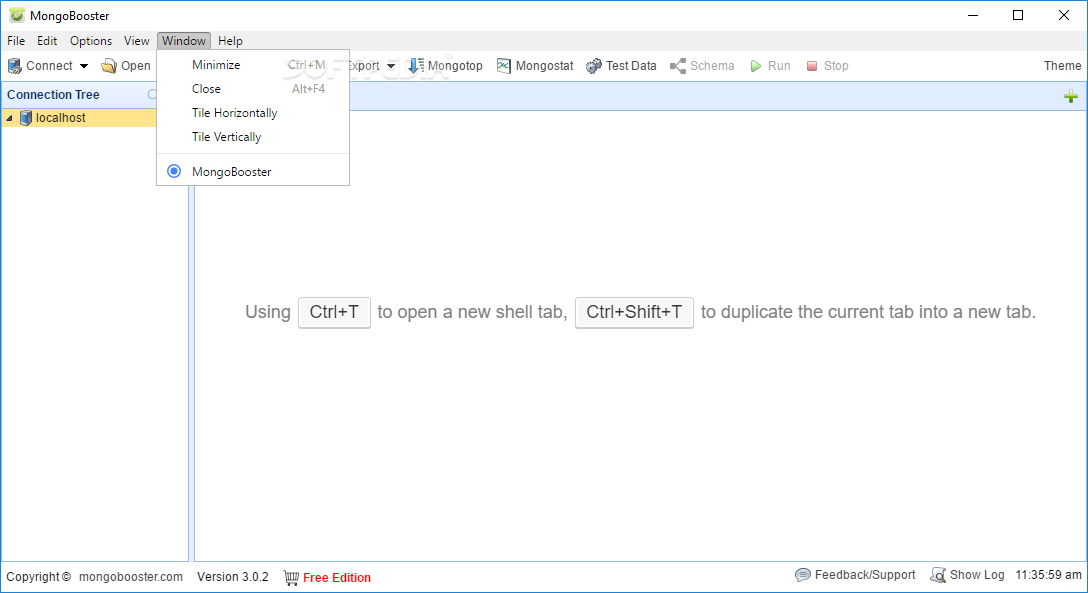This screenshot has width=1088, height=593.
Task: Click the Connection Tree header
Action: [x=53, y=94]
